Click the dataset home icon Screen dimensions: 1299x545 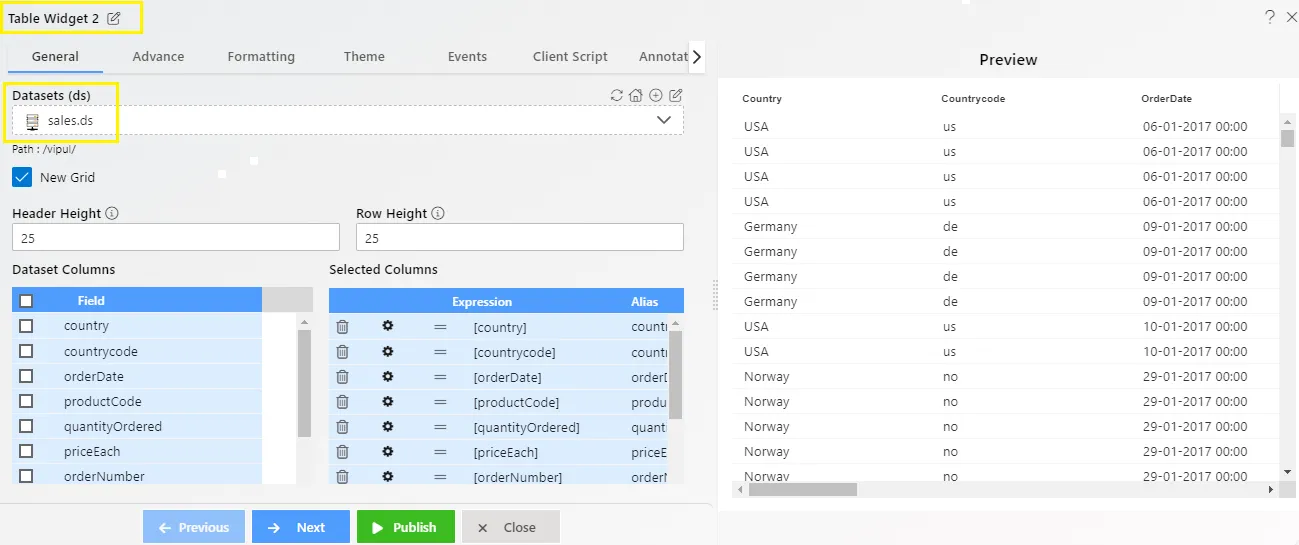(636, 96)
